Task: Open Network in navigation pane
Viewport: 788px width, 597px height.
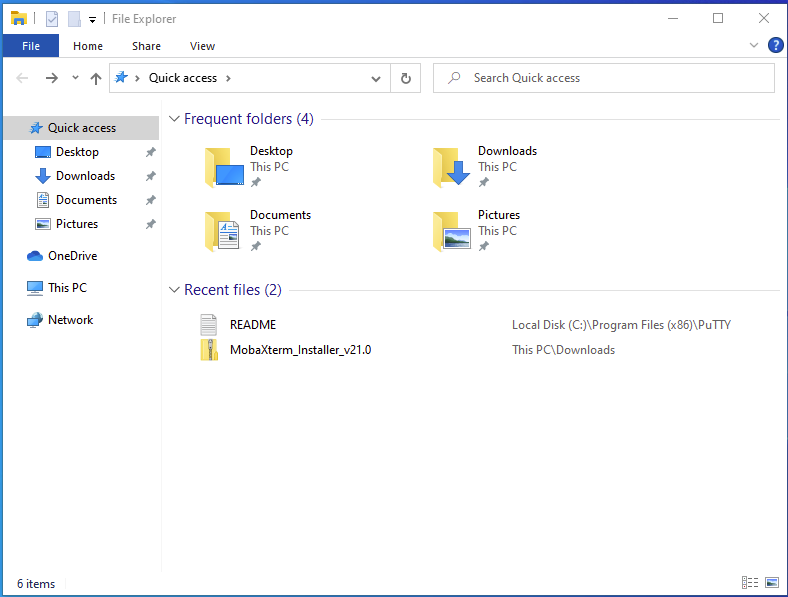Action: [70, 320]
